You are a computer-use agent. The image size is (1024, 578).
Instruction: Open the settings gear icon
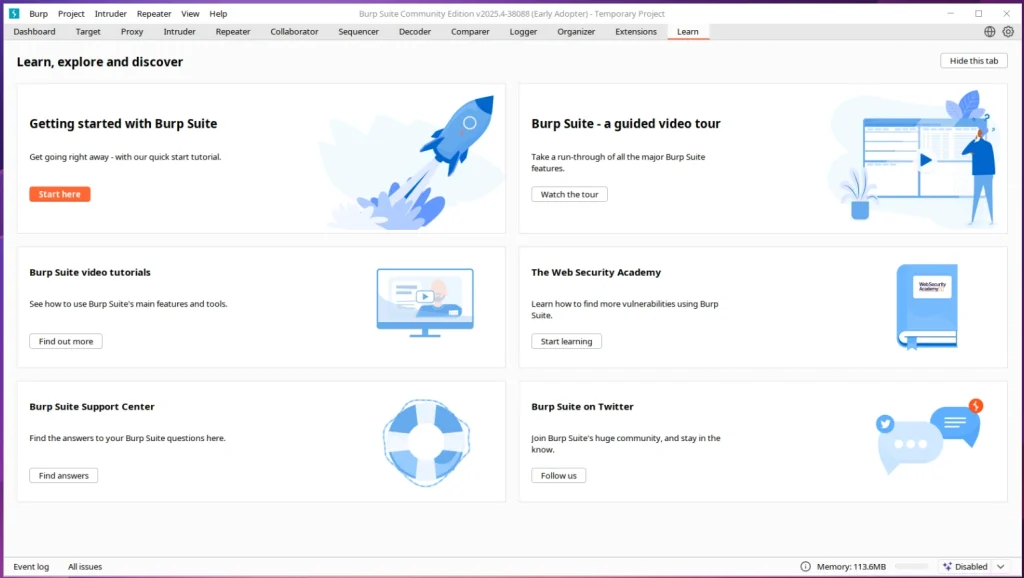tap(1008, 31)
